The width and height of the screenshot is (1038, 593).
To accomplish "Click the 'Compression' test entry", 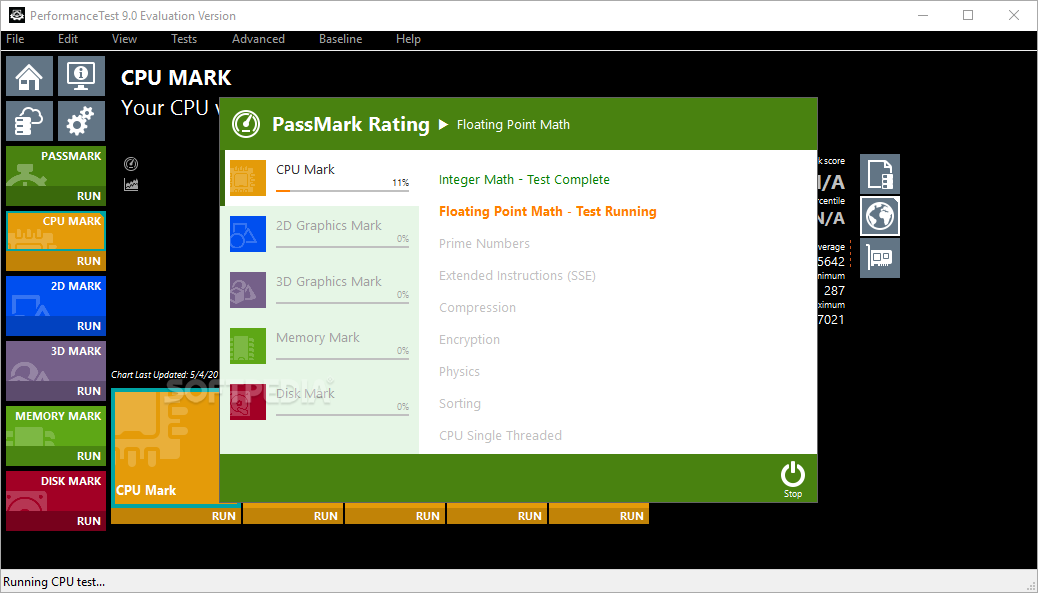I will point(477,308).
